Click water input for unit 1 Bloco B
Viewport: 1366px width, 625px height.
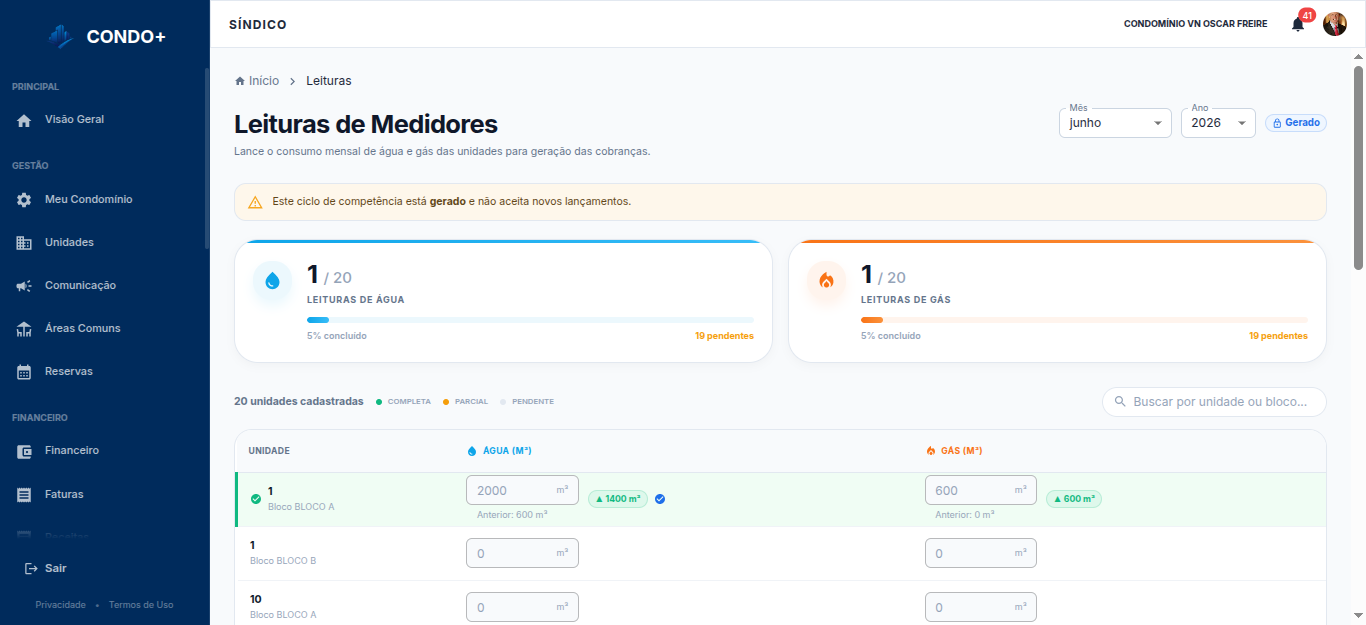pyautogui.click(x=522, y=553)
